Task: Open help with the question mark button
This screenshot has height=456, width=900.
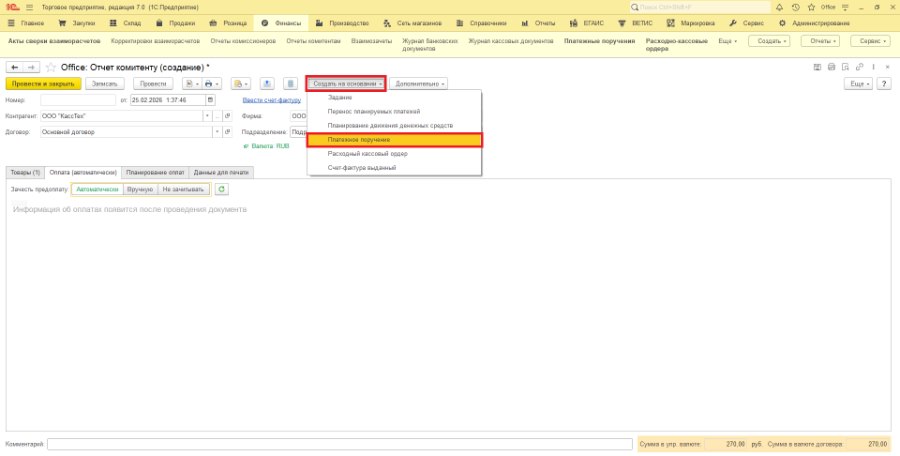Action: pyautogui.click(x=885, y=84)
